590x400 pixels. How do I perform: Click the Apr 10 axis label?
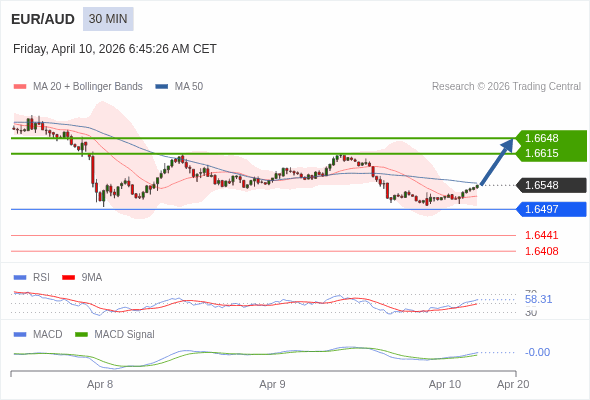coord(445,385)
